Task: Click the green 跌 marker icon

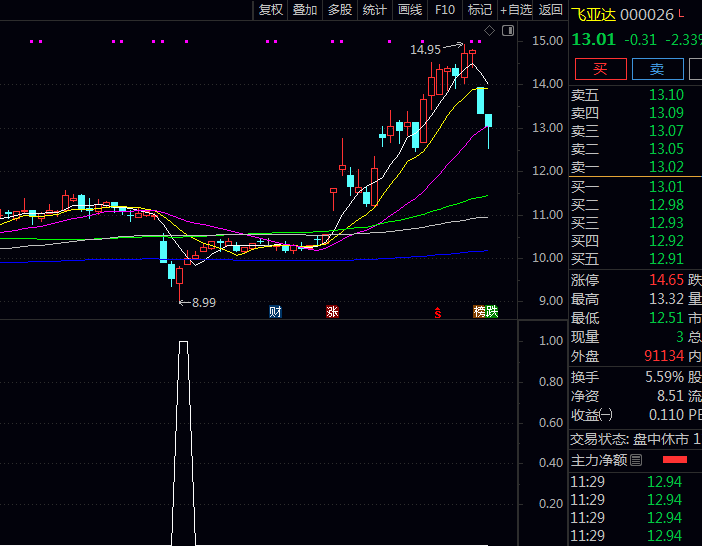Action: [492, 312]
